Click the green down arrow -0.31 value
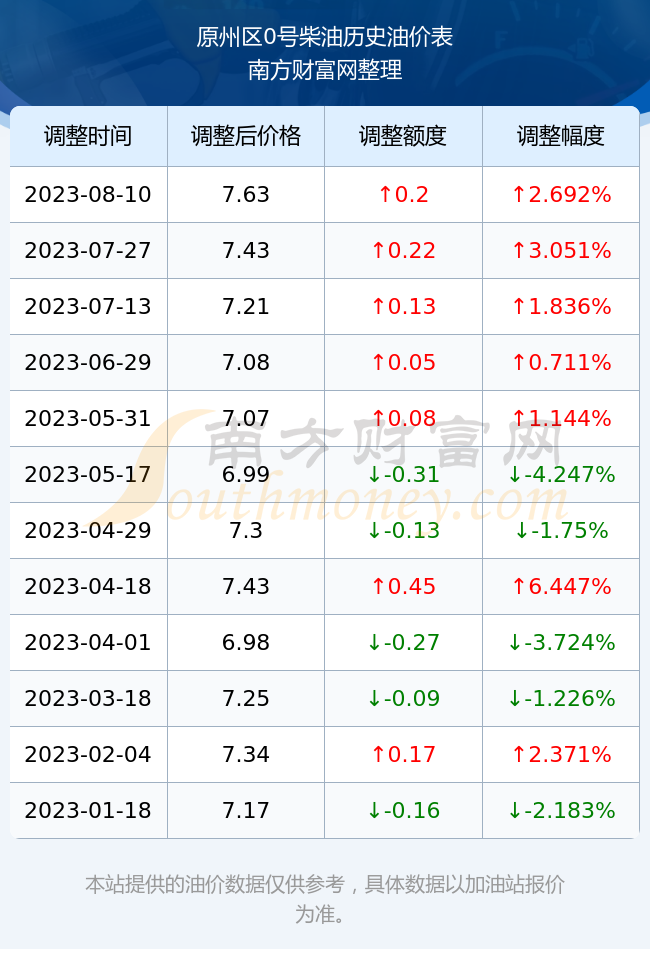Screen dimensions: 650x980 pyautogui.click(x=403, y=474)
